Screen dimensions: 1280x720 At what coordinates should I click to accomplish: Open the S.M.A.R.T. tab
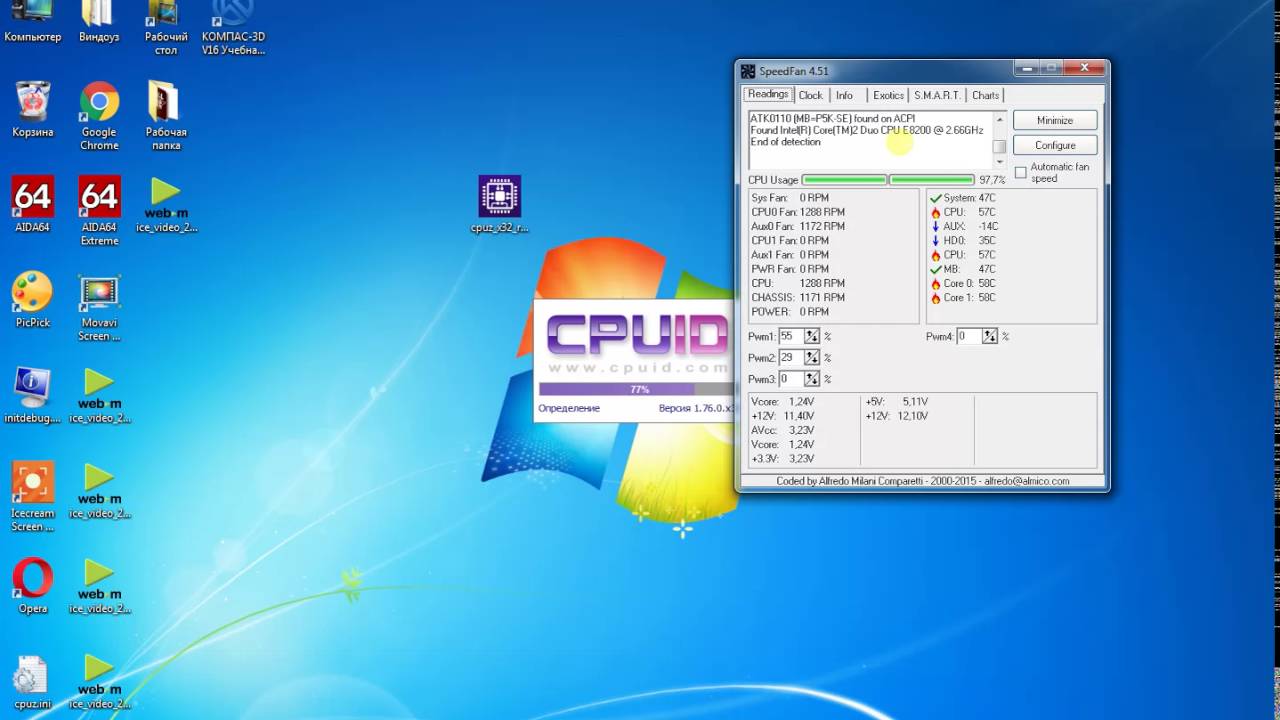click(937, 95)
